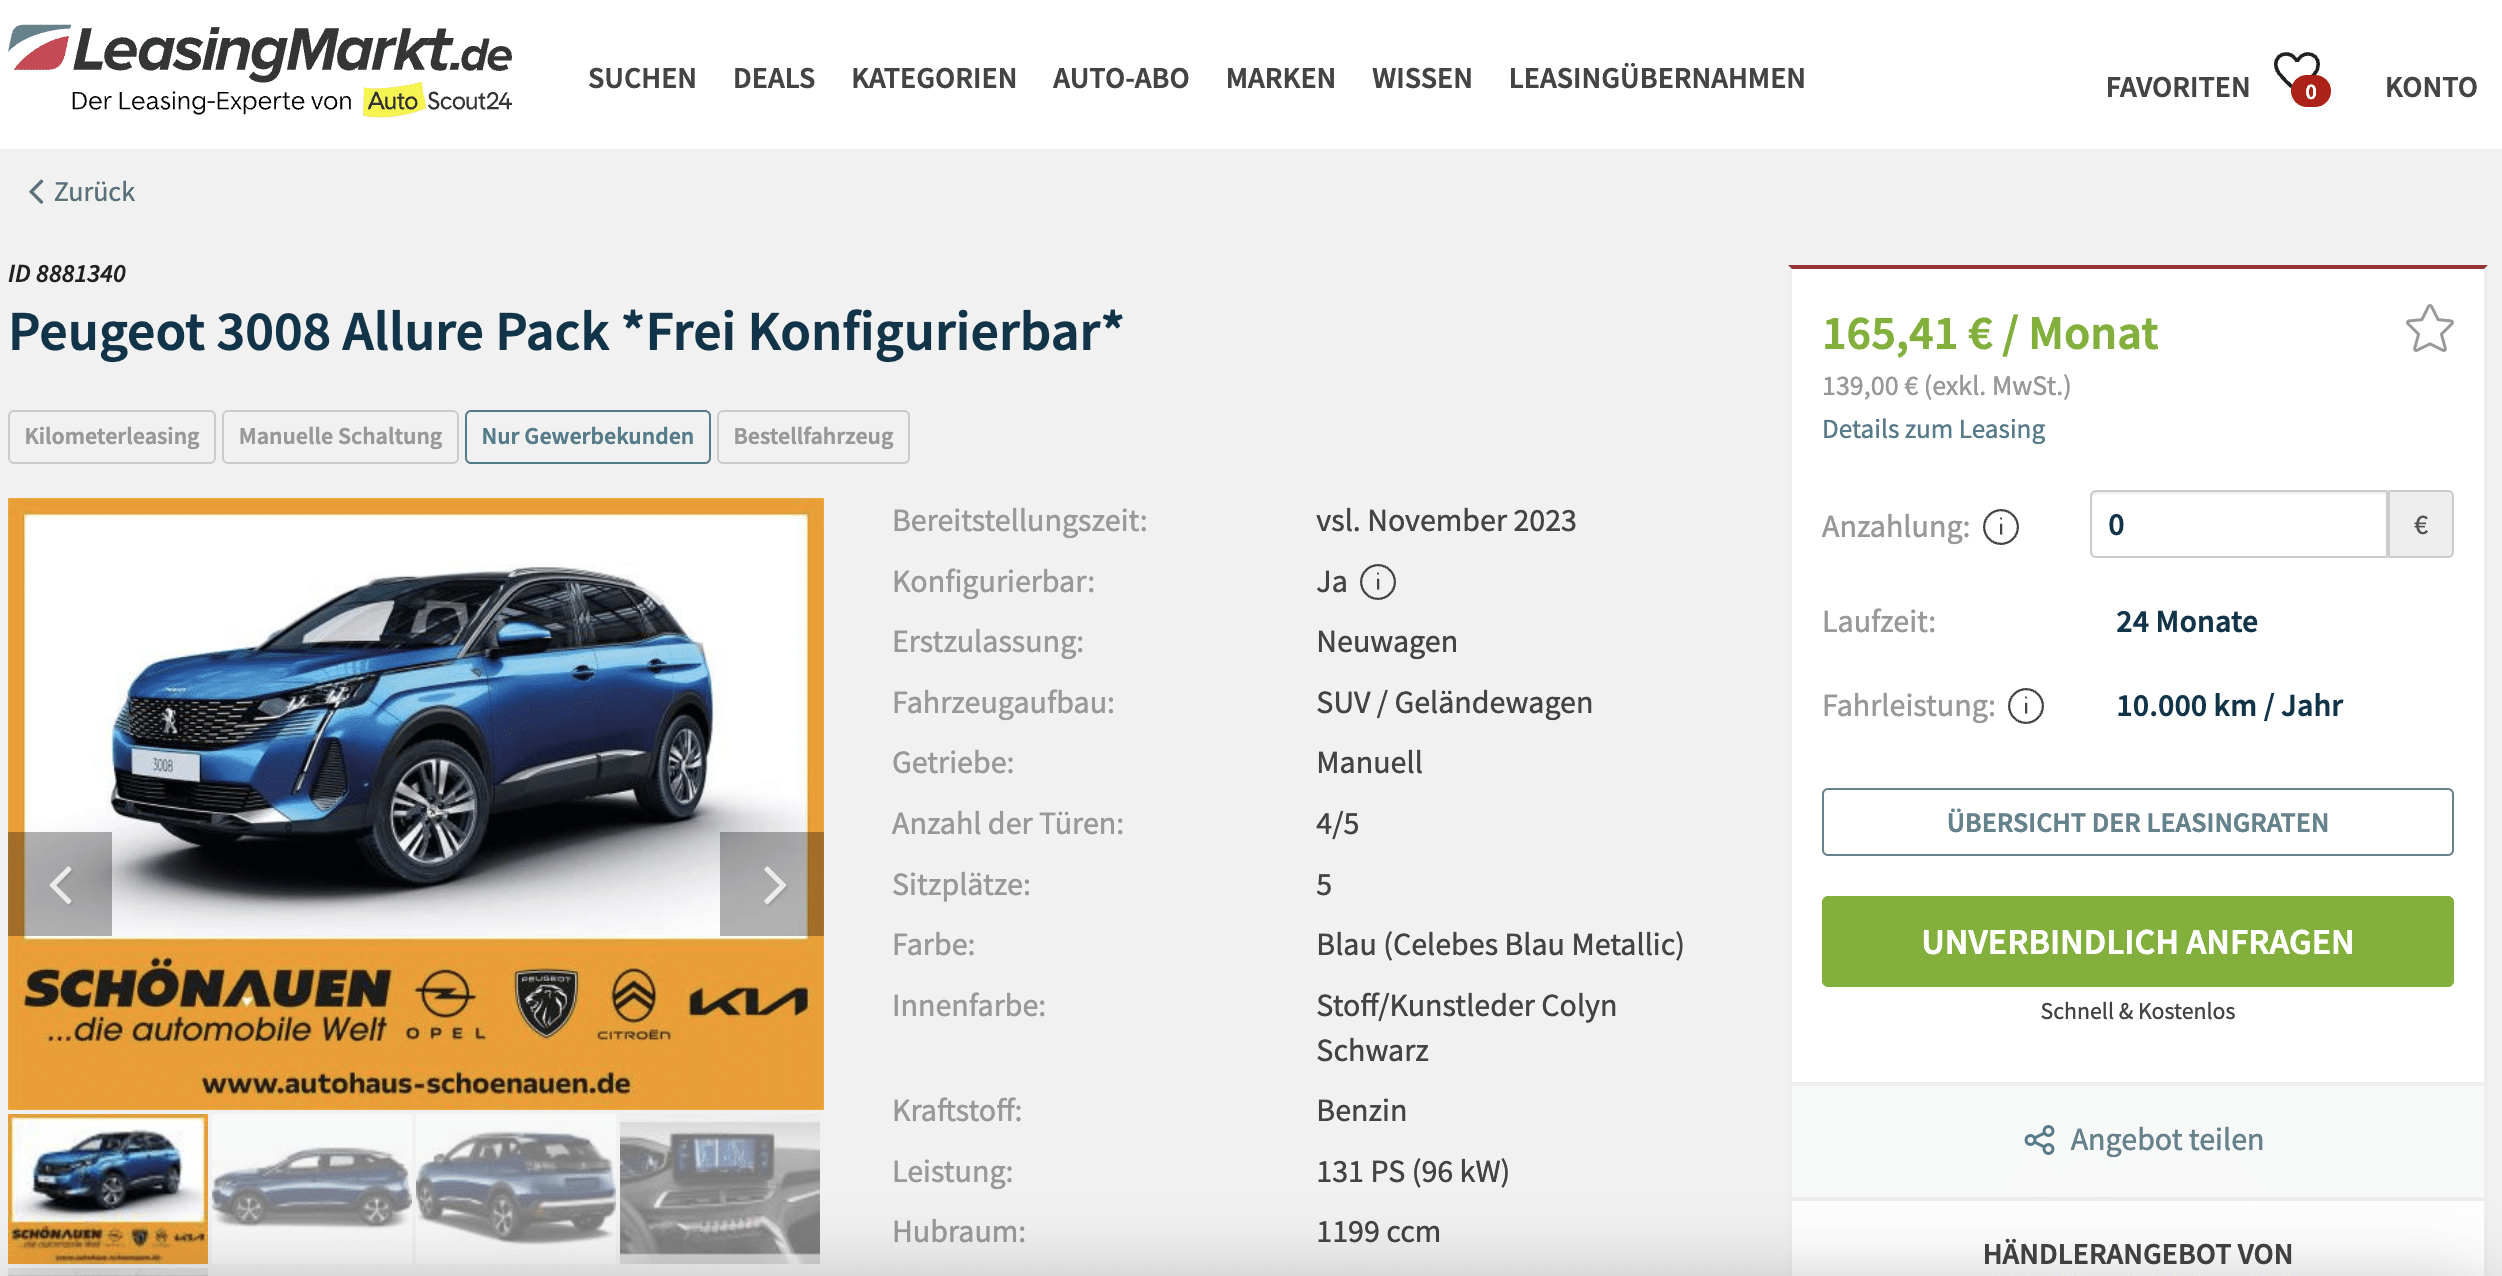
Task: Show next car photo with right arrow
Action: click(772, 884)
